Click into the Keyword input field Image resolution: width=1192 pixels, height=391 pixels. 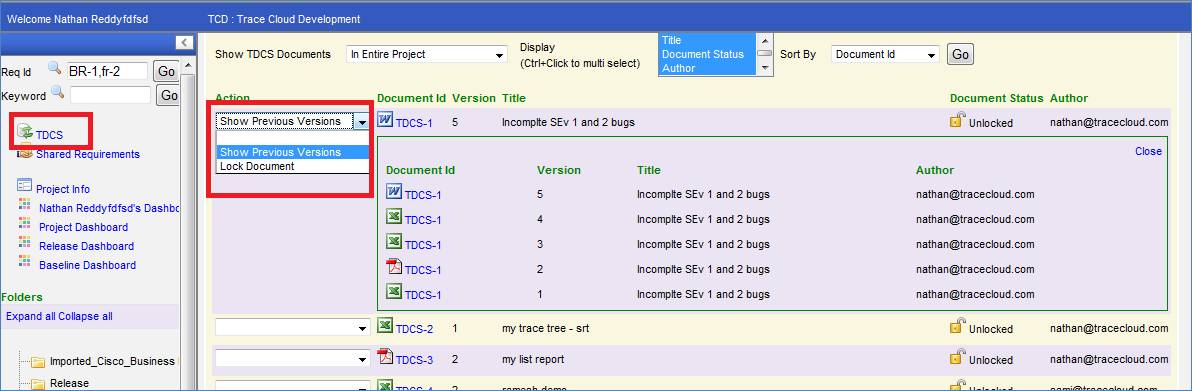coord(110,95)
